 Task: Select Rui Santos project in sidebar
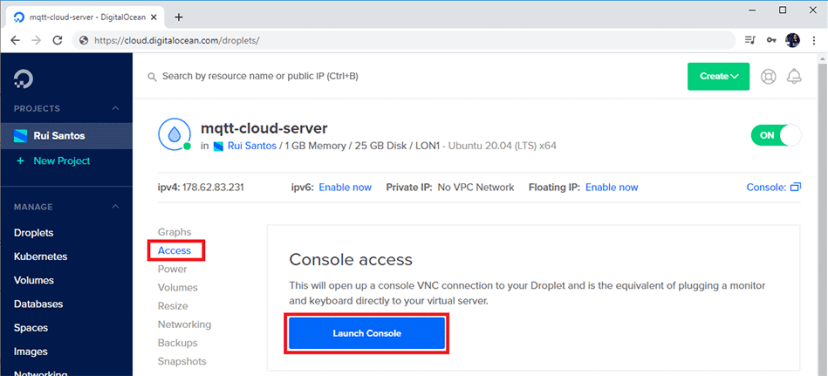[x=67, y=136]
